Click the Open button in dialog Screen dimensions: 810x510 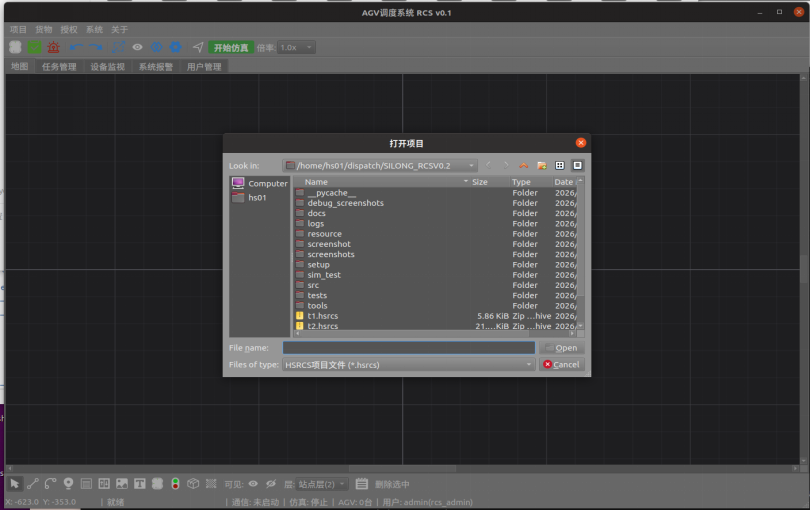562,348
